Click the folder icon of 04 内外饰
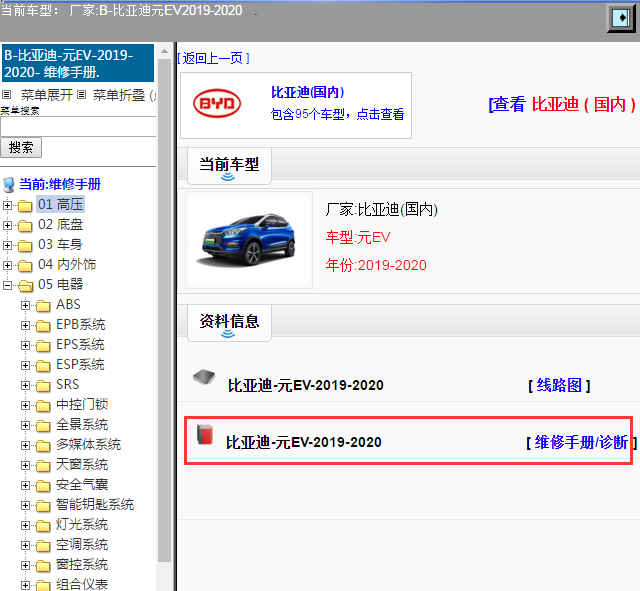 coord(25,266)
